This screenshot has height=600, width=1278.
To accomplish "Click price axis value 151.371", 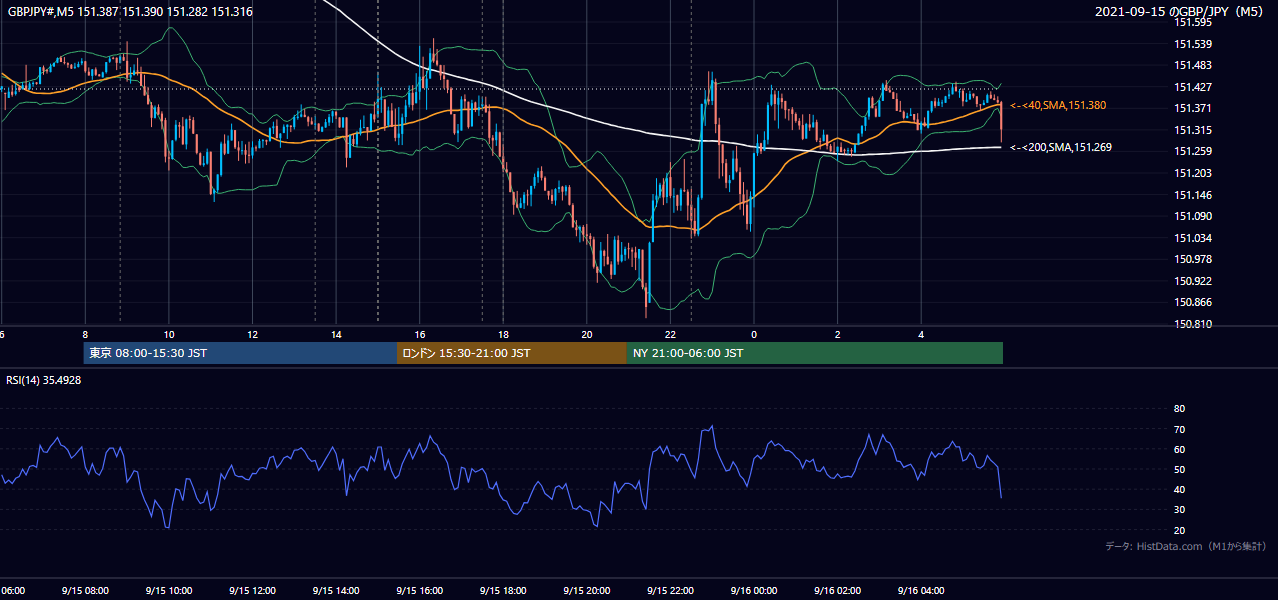I will click(x=1193, y=108).
